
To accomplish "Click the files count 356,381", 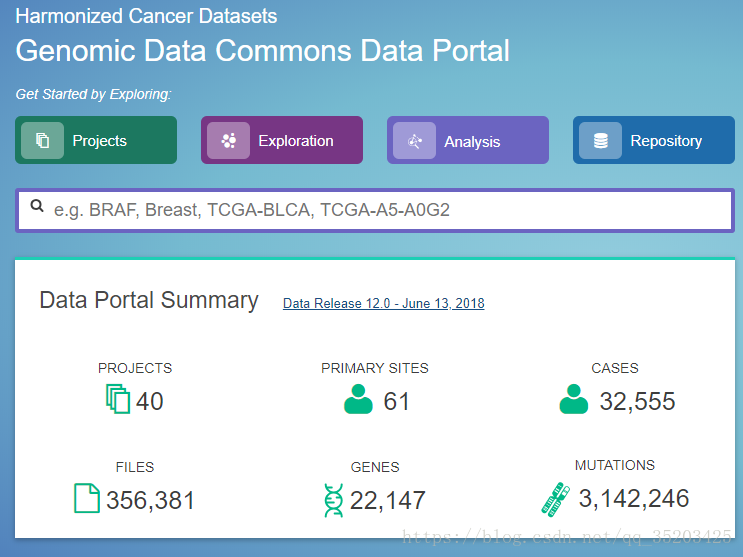I will pyautogui.click(x=150, y=501).
